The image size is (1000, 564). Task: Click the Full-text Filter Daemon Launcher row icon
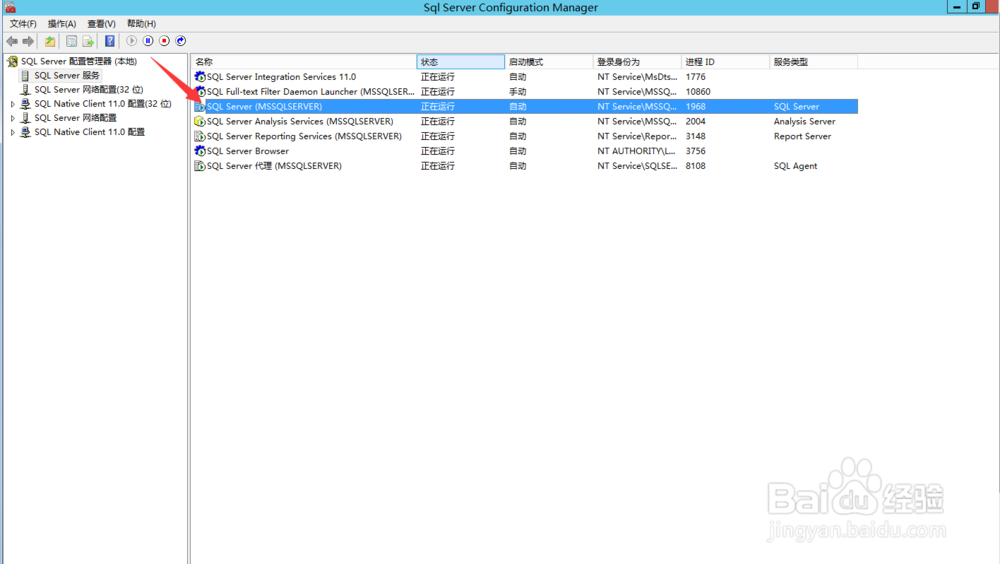[200, 91]
